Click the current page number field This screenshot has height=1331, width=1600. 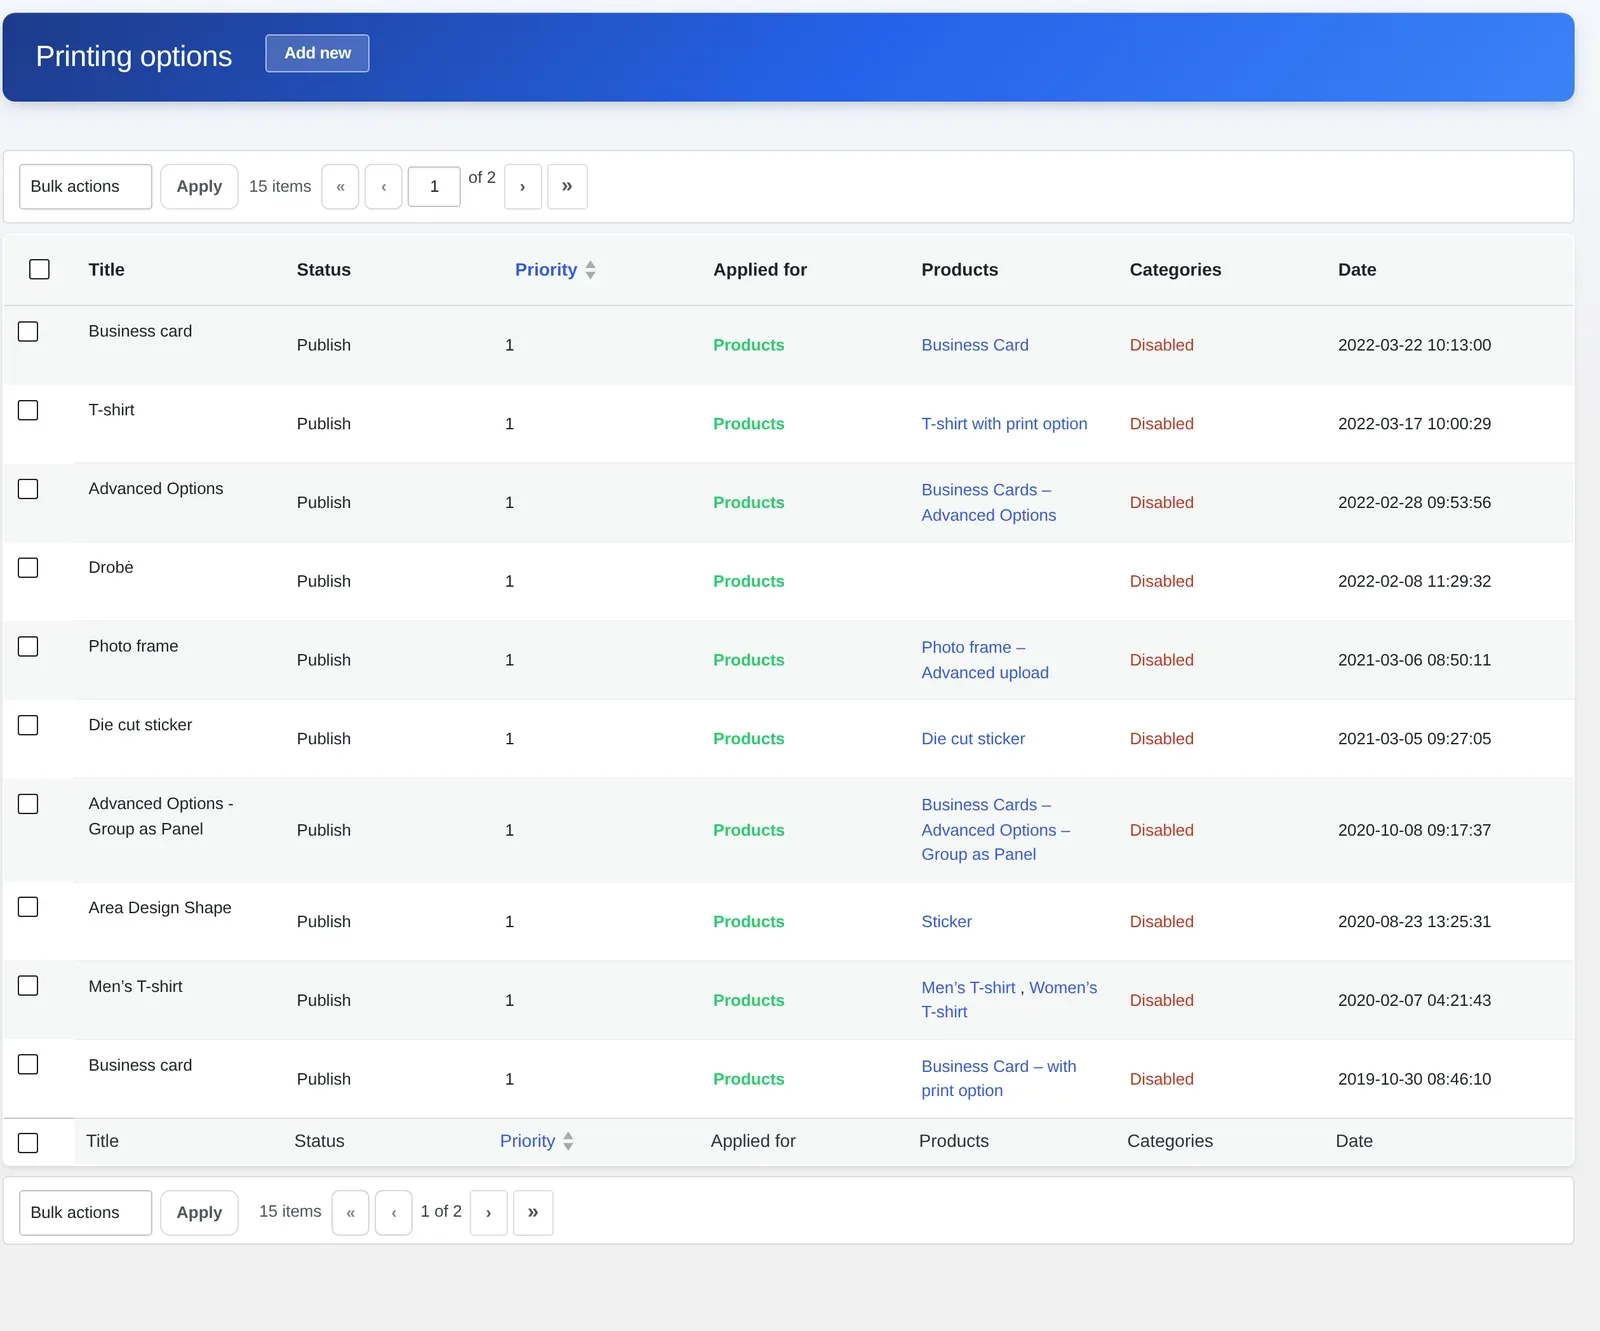[x=434, y=187]
